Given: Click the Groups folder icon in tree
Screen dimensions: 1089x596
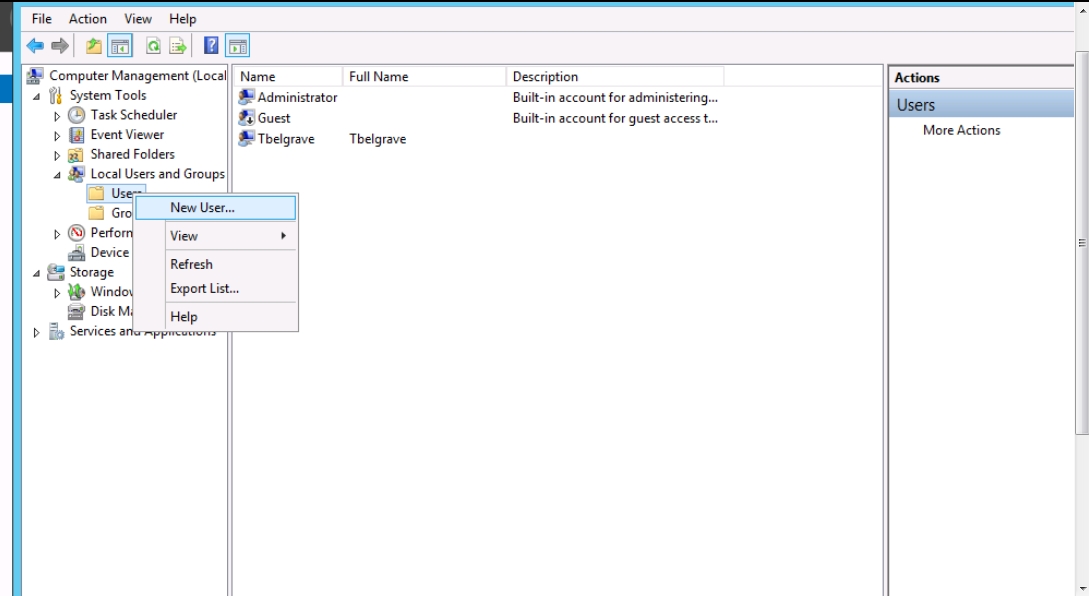Looking at the screenshot, I should click(97, 213).
